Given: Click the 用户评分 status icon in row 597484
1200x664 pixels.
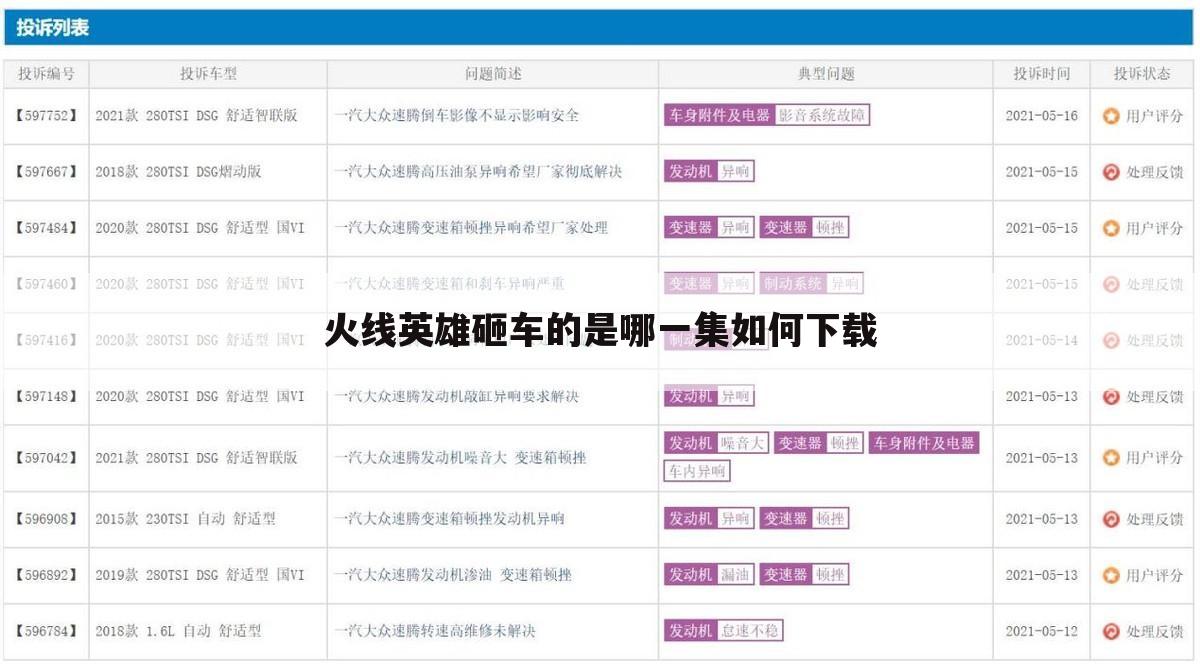Looking at the screenshot, I should tap(1111, 228).
